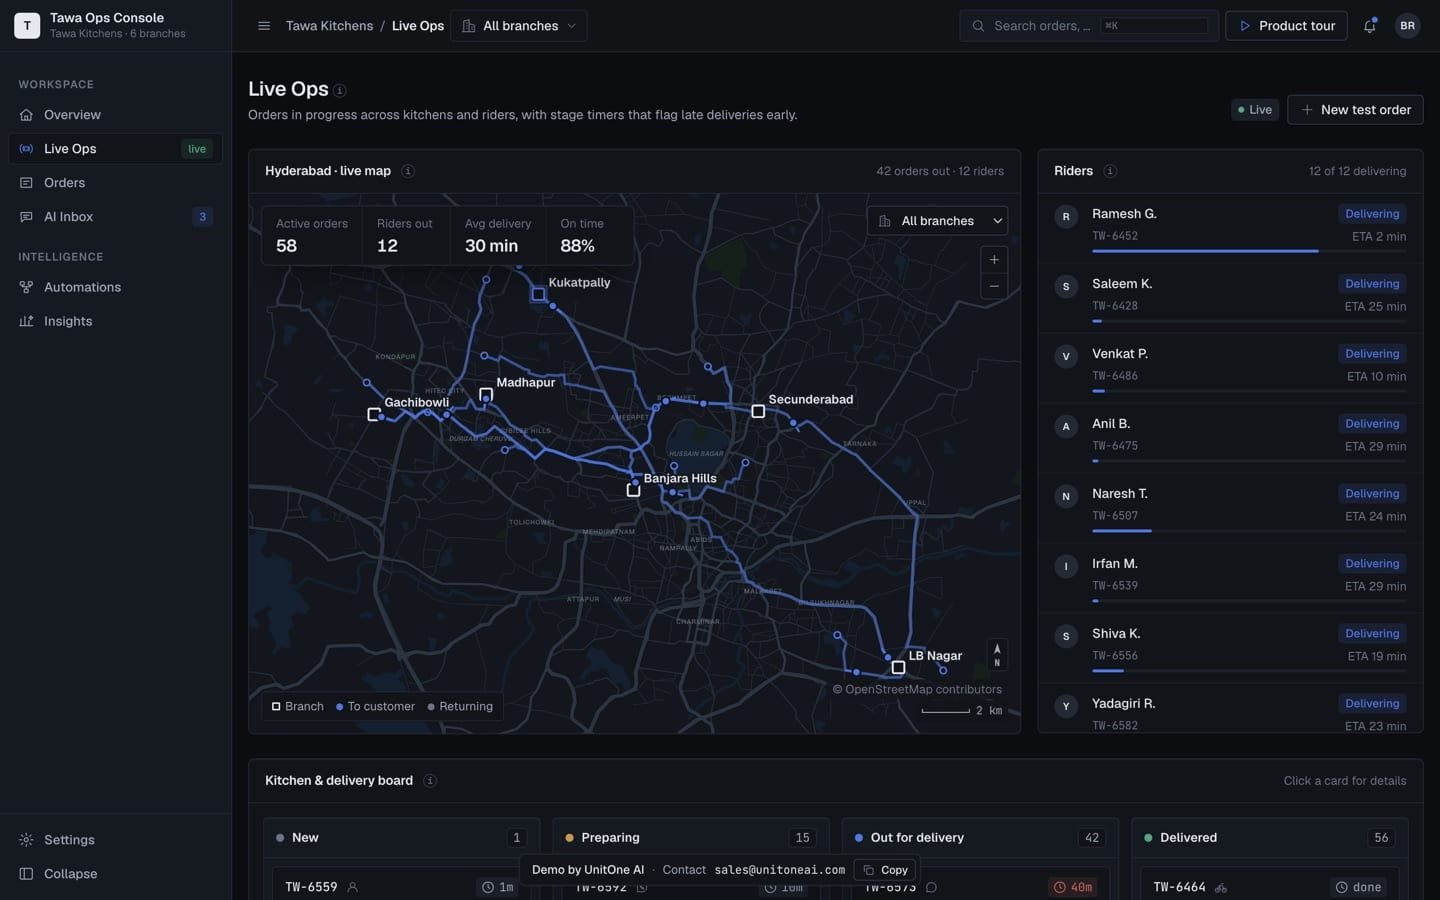The image size is (1440, 900).
Task: Open Settings in sidebar
Action: click(x=115, y=840)
